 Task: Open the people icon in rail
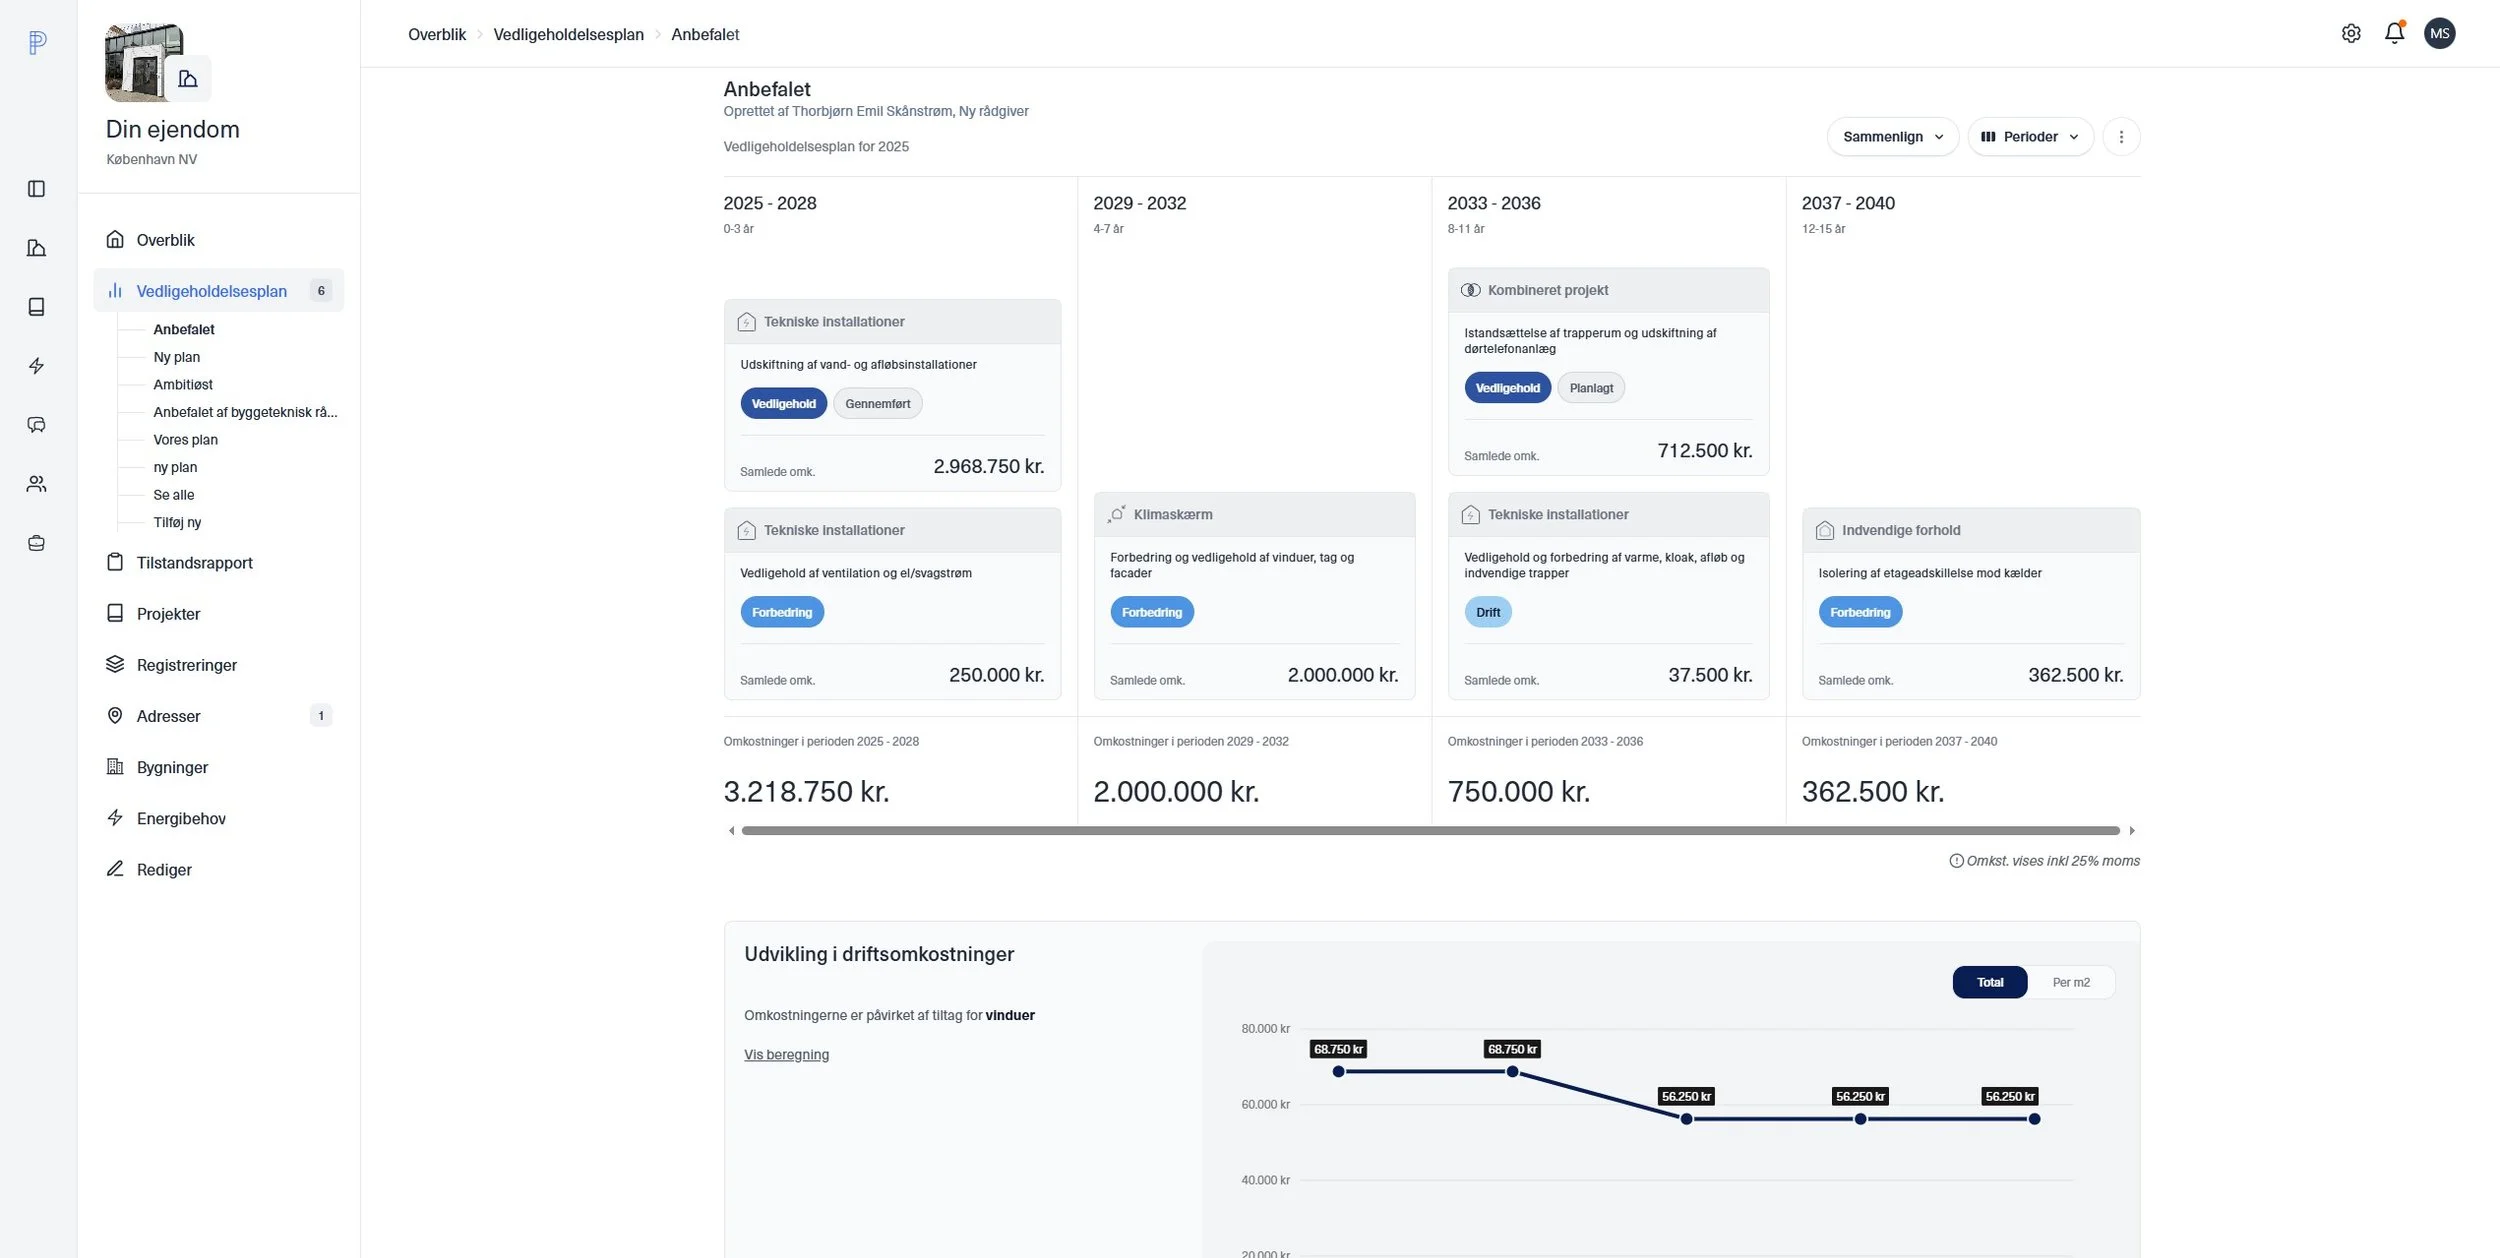(x=37, y=484)
